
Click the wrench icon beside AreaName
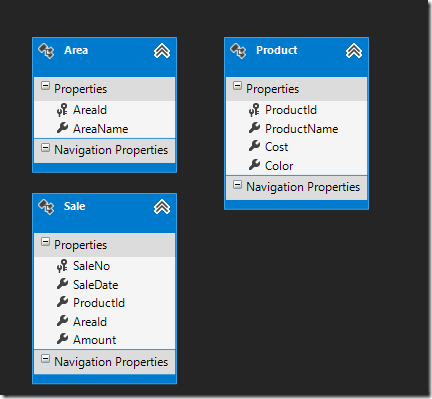click(62, 128)
